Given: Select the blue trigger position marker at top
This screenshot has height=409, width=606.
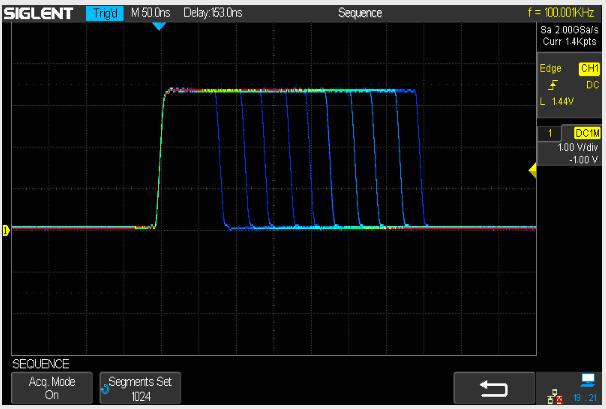Looking at the screenshot, I should click(x=157, y=25).
